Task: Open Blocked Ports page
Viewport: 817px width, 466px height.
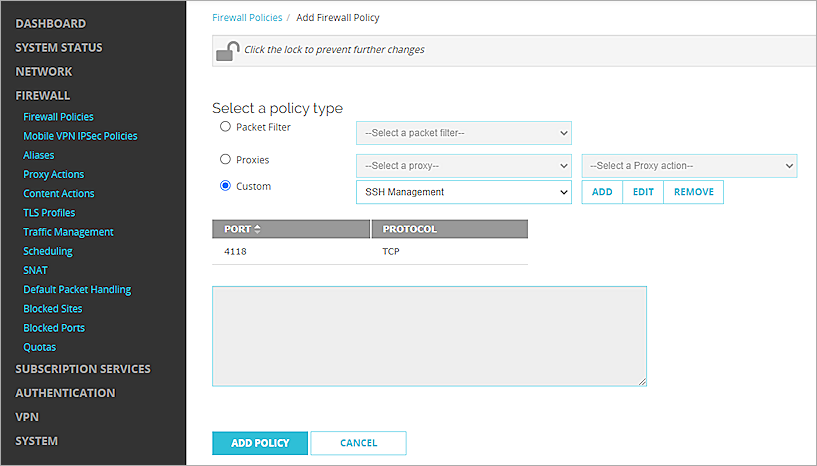Action: pos(54,328)
